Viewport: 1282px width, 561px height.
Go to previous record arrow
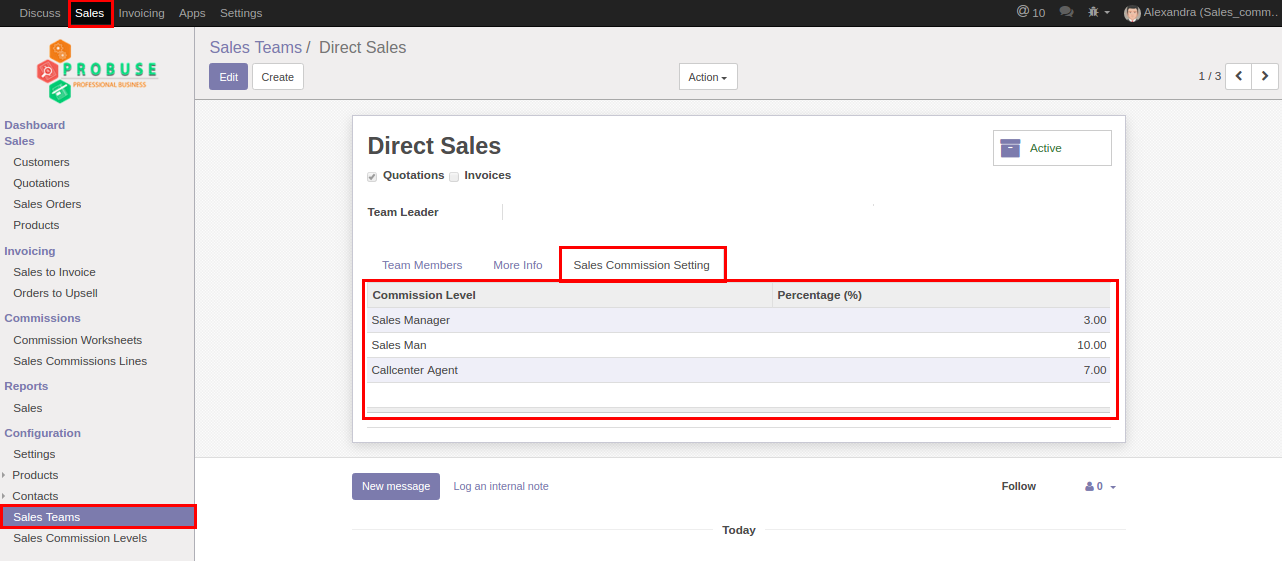click(1238, 76)
